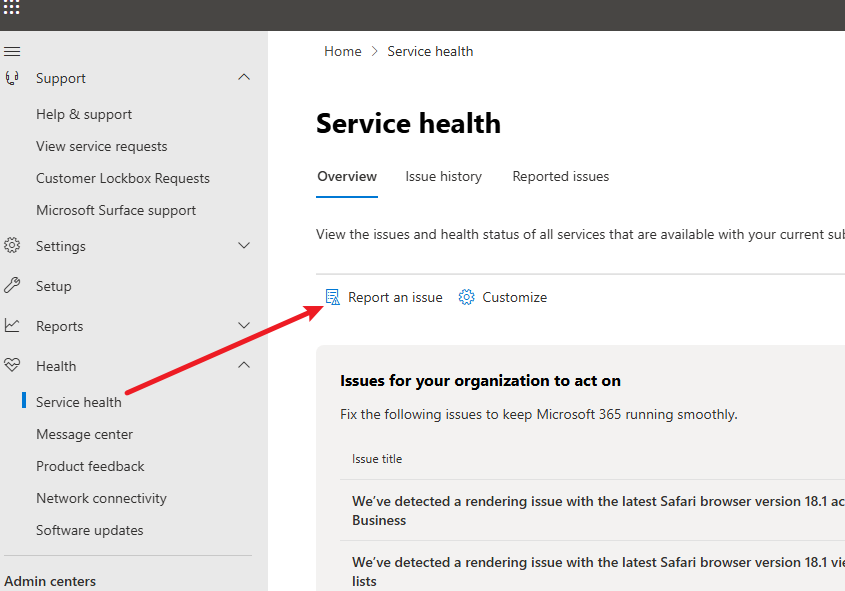The height and width of the screenshot is (591, 845).
Task: Collapse the Health section chevron
Action: tap(244, 365)
